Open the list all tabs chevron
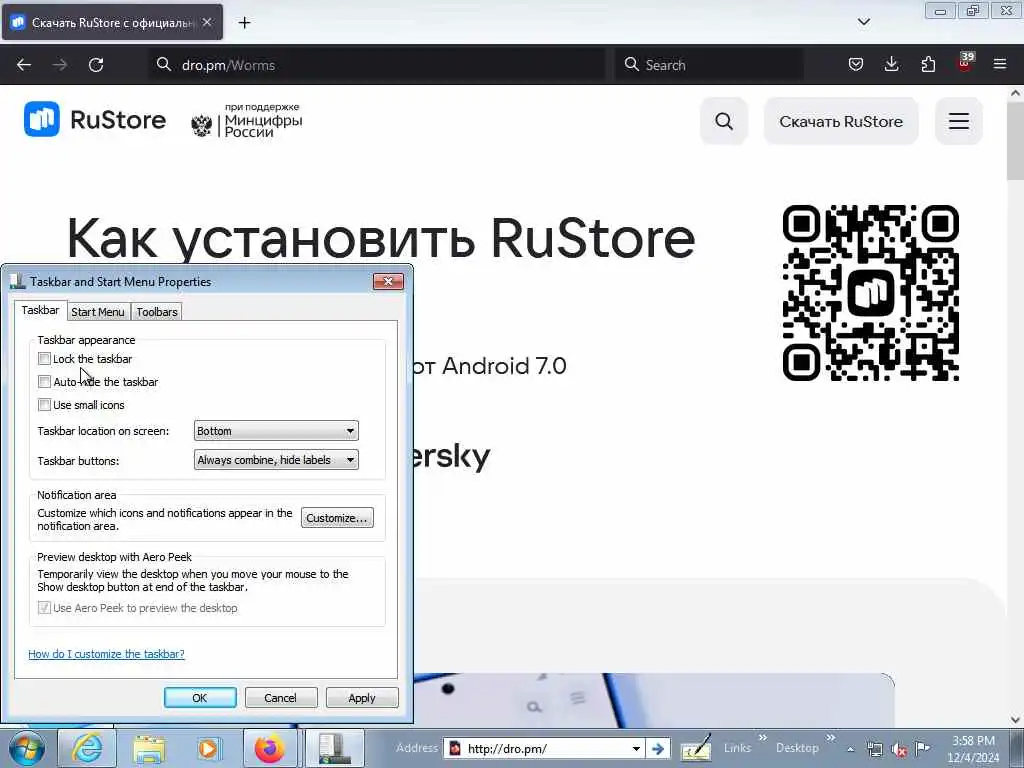The width and height of the screenshot is (1024, 768). point(863,22)
